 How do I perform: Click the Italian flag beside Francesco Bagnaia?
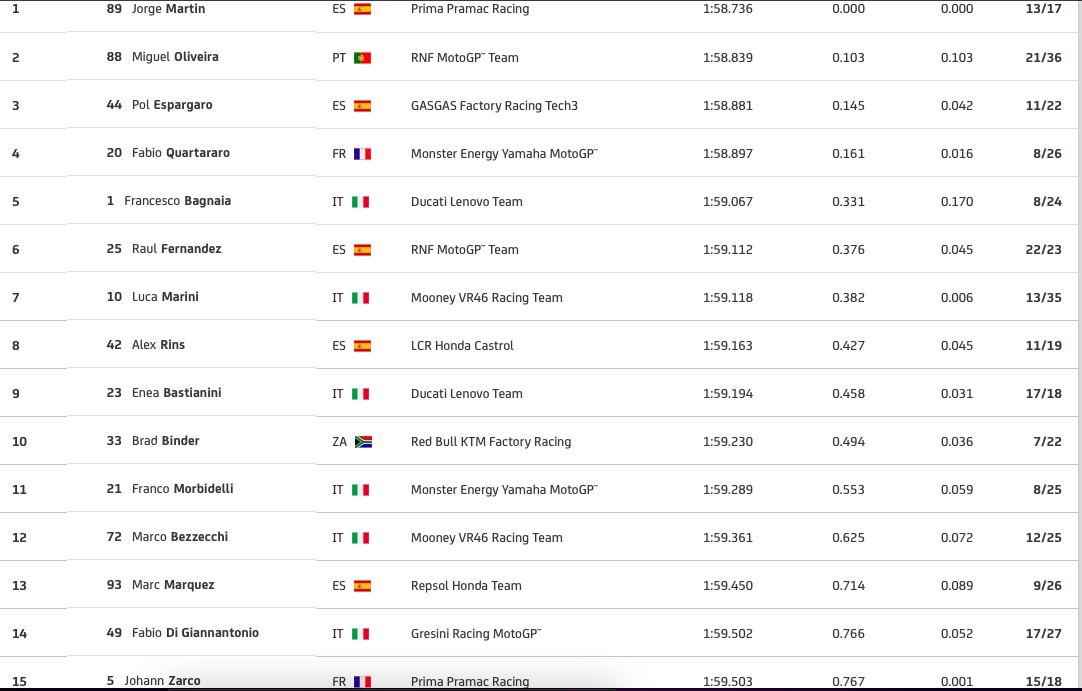(361, 202)
